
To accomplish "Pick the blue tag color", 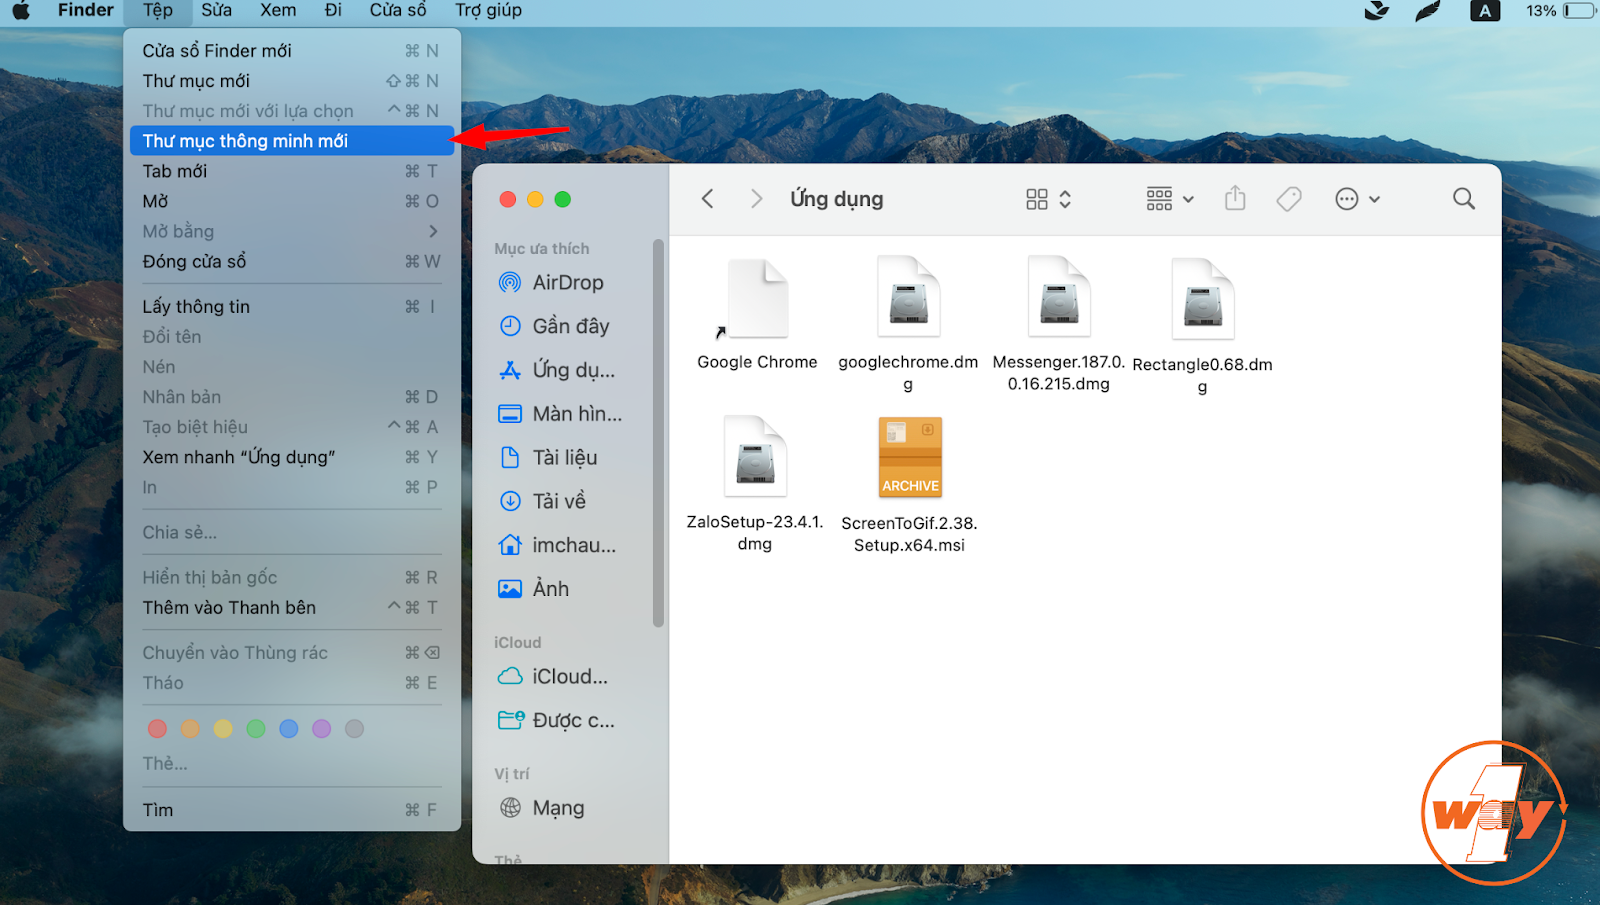I will (x=289, y=729).
